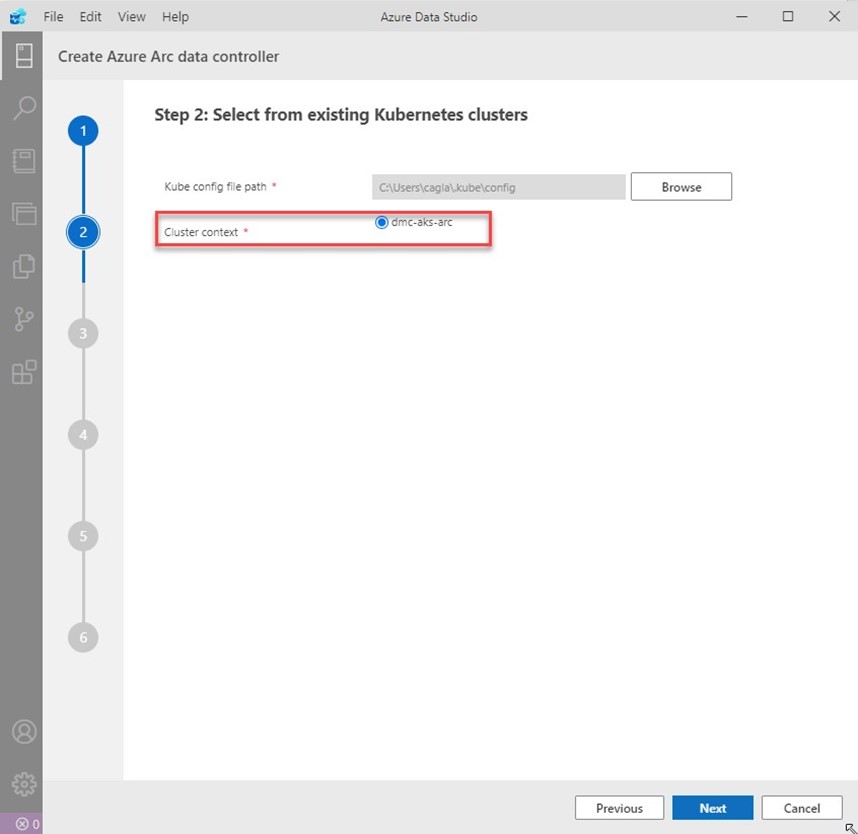Click Next to proceed to step 3
858x834 pixels.
713,808
